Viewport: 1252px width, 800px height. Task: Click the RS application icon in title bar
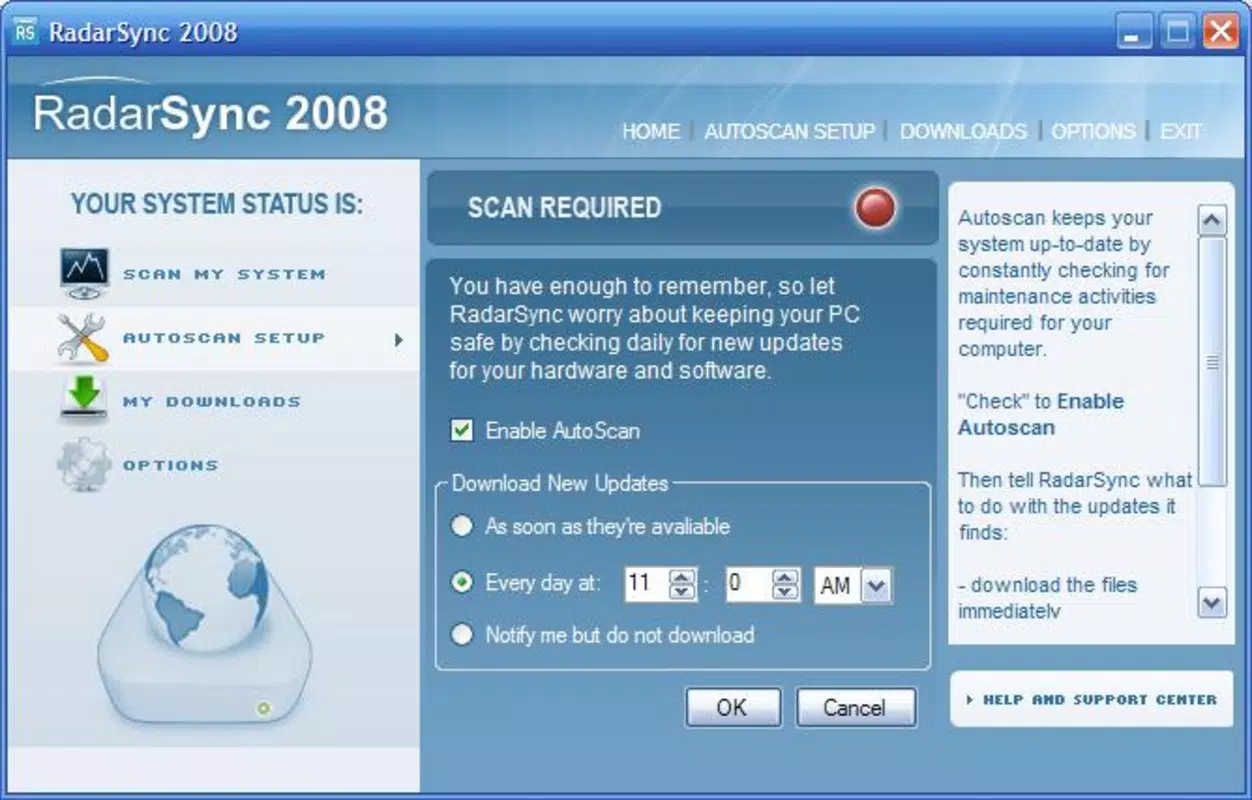[x=26, y=31]
